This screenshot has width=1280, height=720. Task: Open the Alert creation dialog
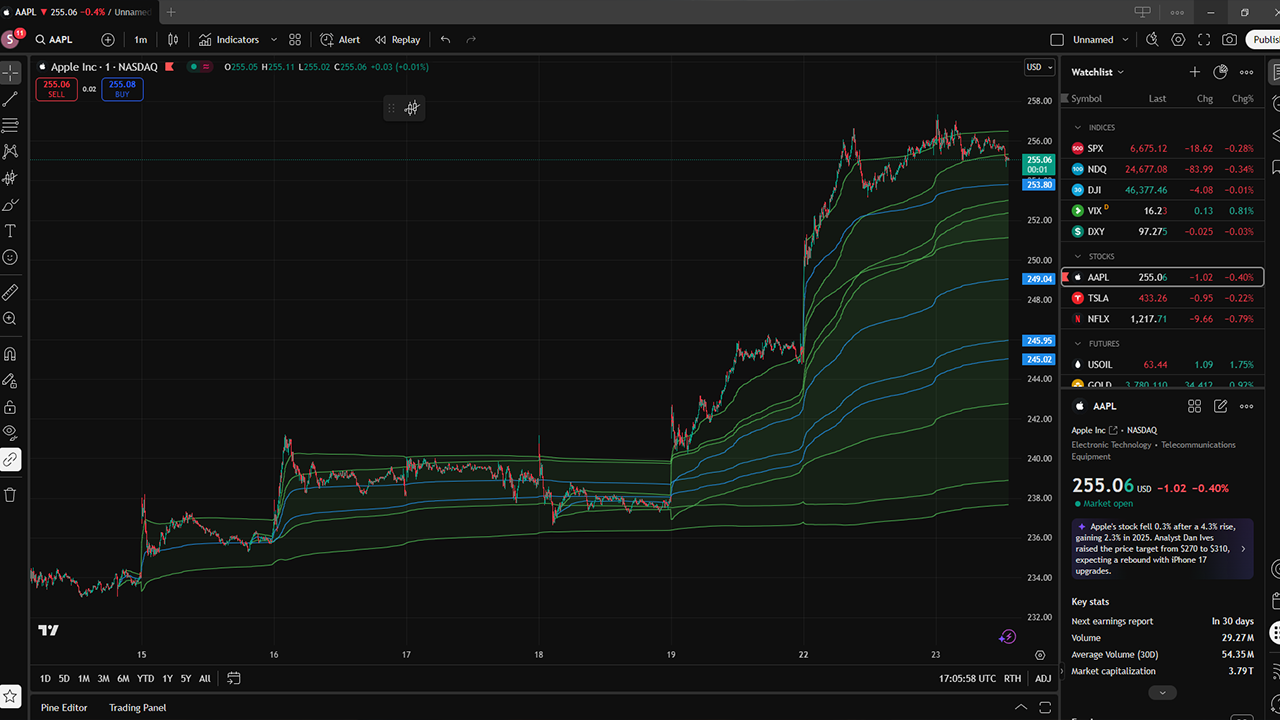[x=340, y=40]
